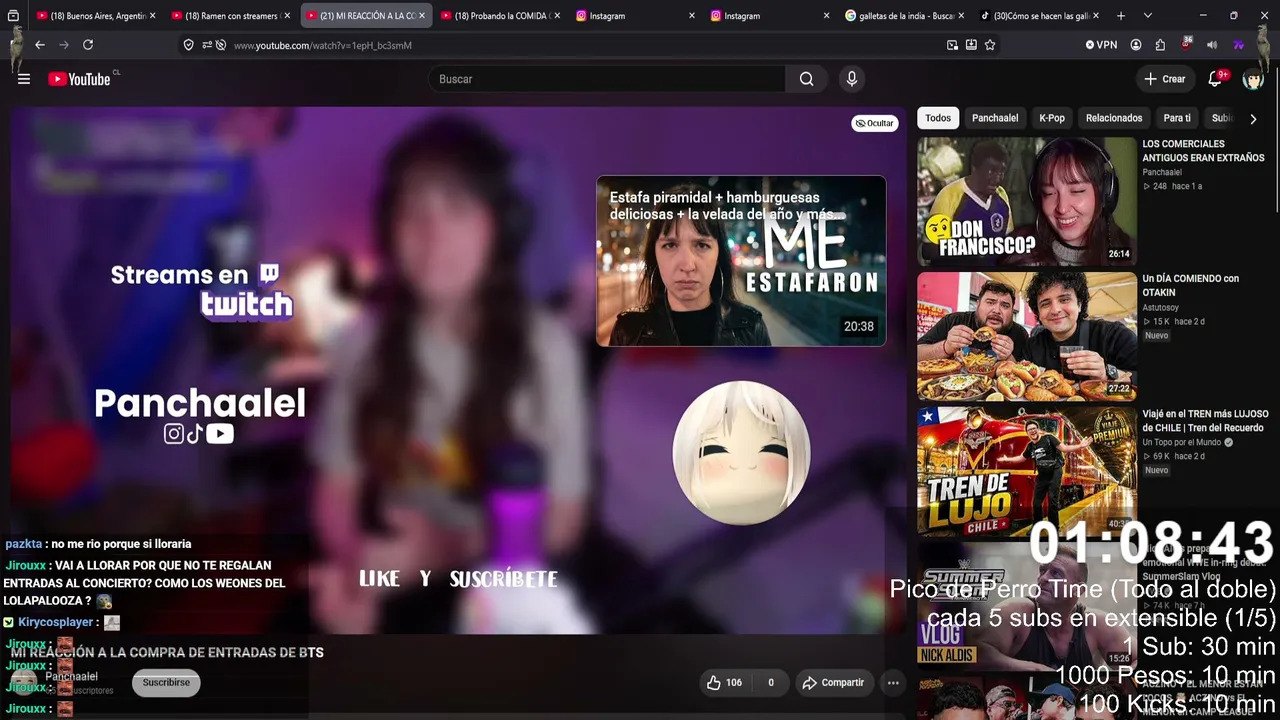Viewport: 1280px width, 720px height.
Task: Bookmark this page with star icon
Action: click(x=990, y=45)
